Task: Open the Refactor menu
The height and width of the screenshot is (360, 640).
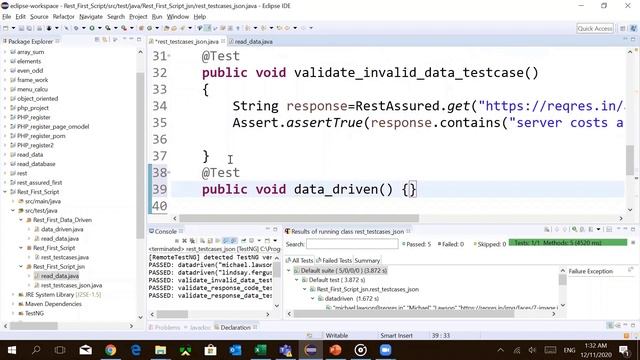Action: pyautogui.click(x=64, y=17)
